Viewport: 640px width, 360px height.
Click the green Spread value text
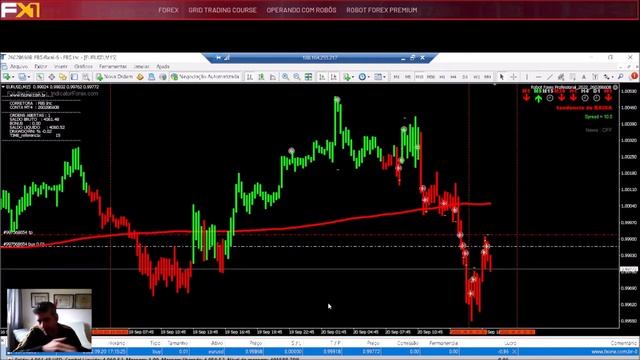[598, 117]
